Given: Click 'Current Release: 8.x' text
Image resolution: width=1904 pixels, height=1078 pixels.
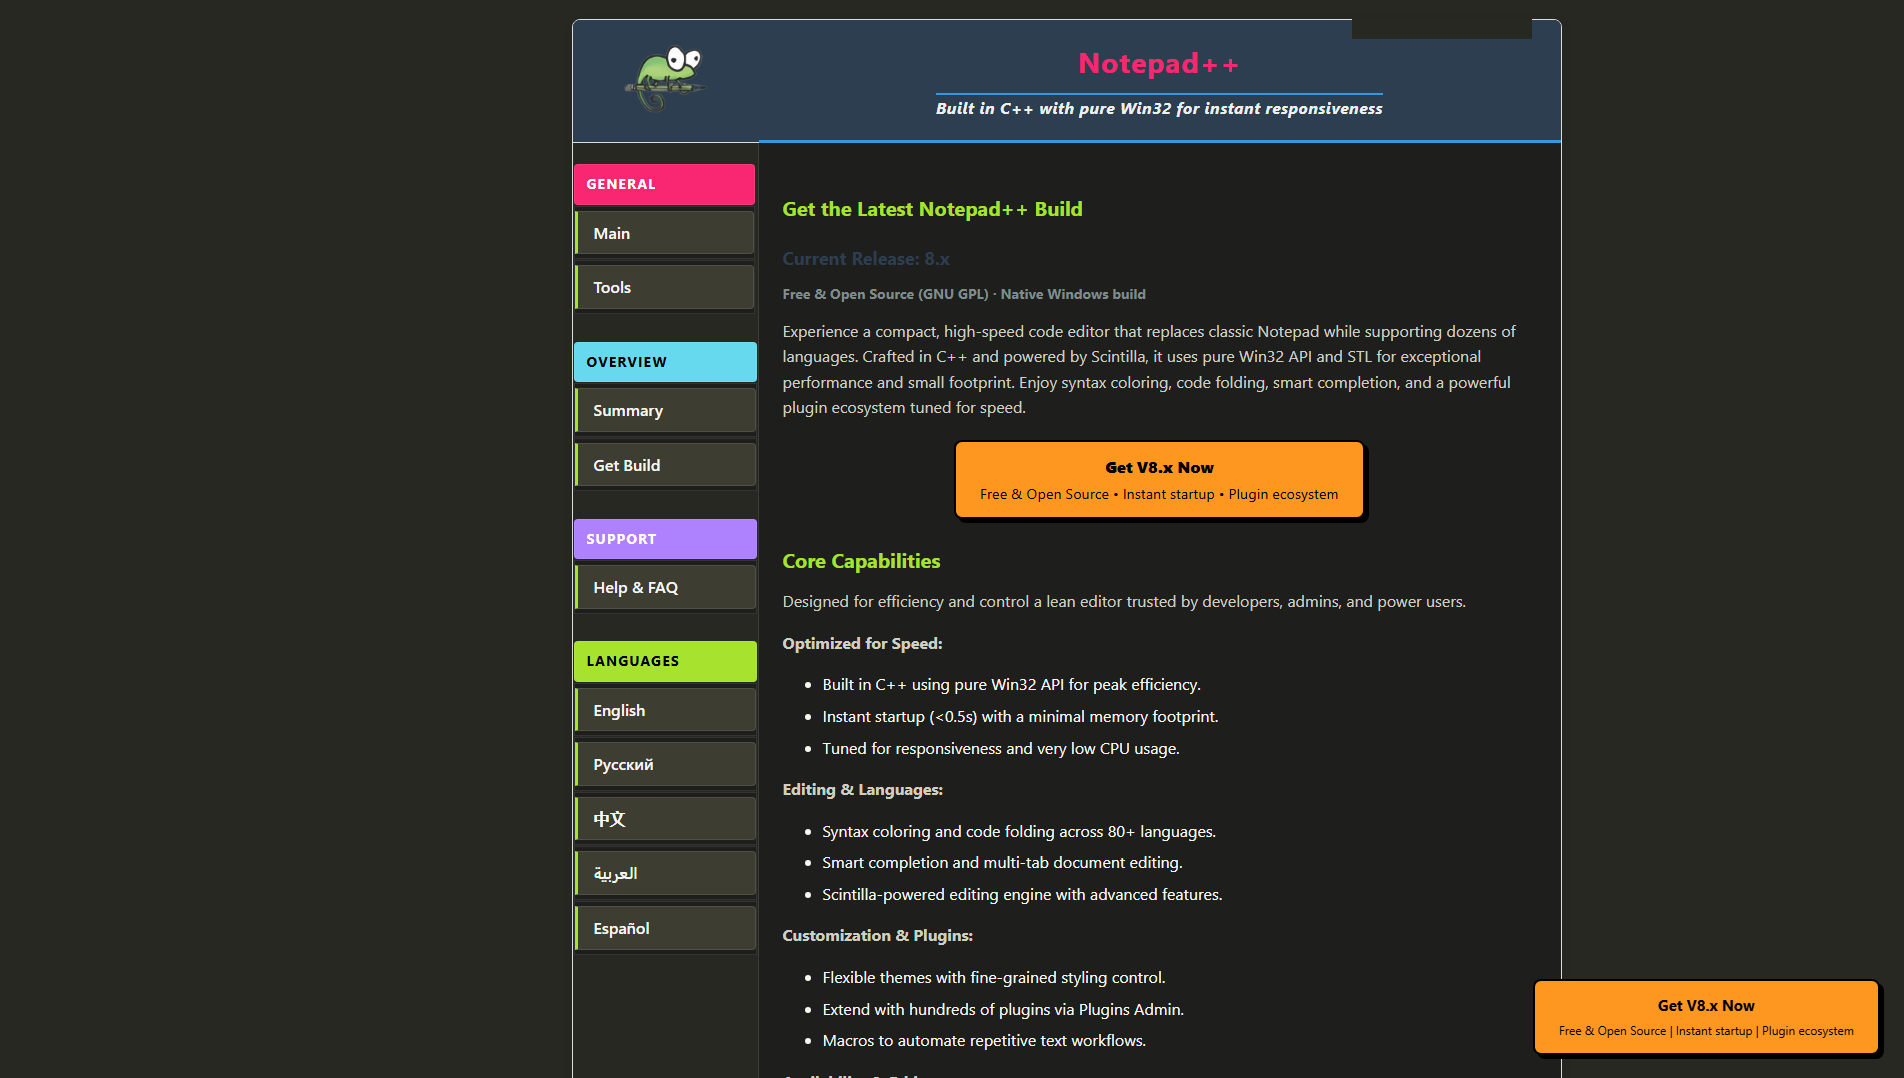Looking at the screenshot, I should pos(866,259).
